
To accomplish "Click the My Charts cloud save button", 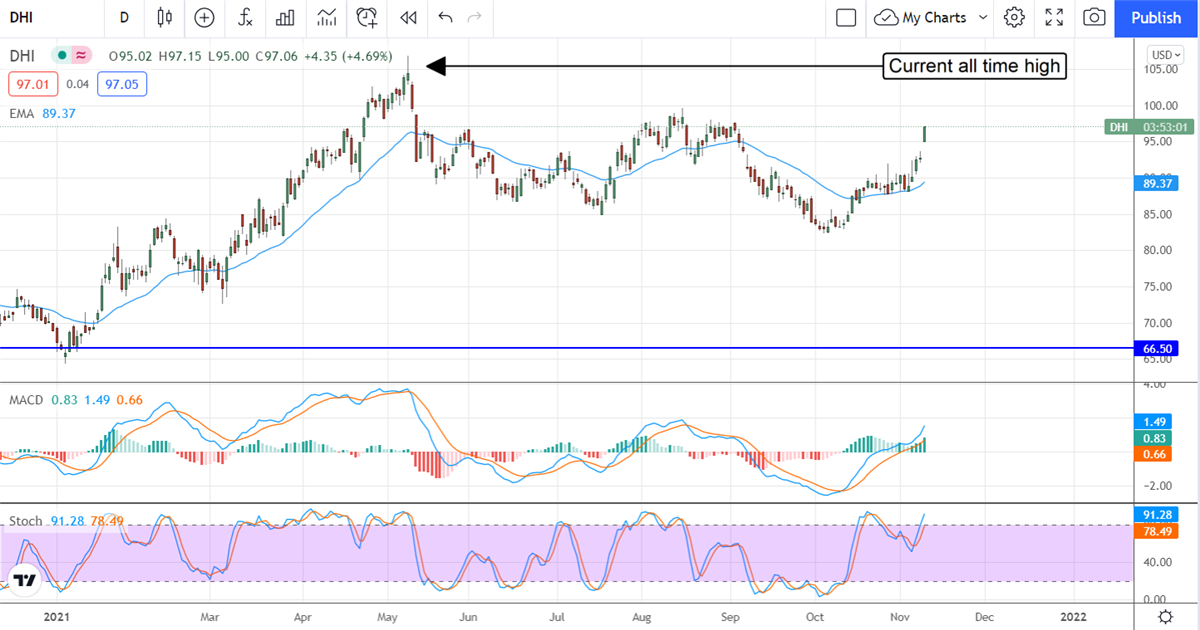I will 920,17.
